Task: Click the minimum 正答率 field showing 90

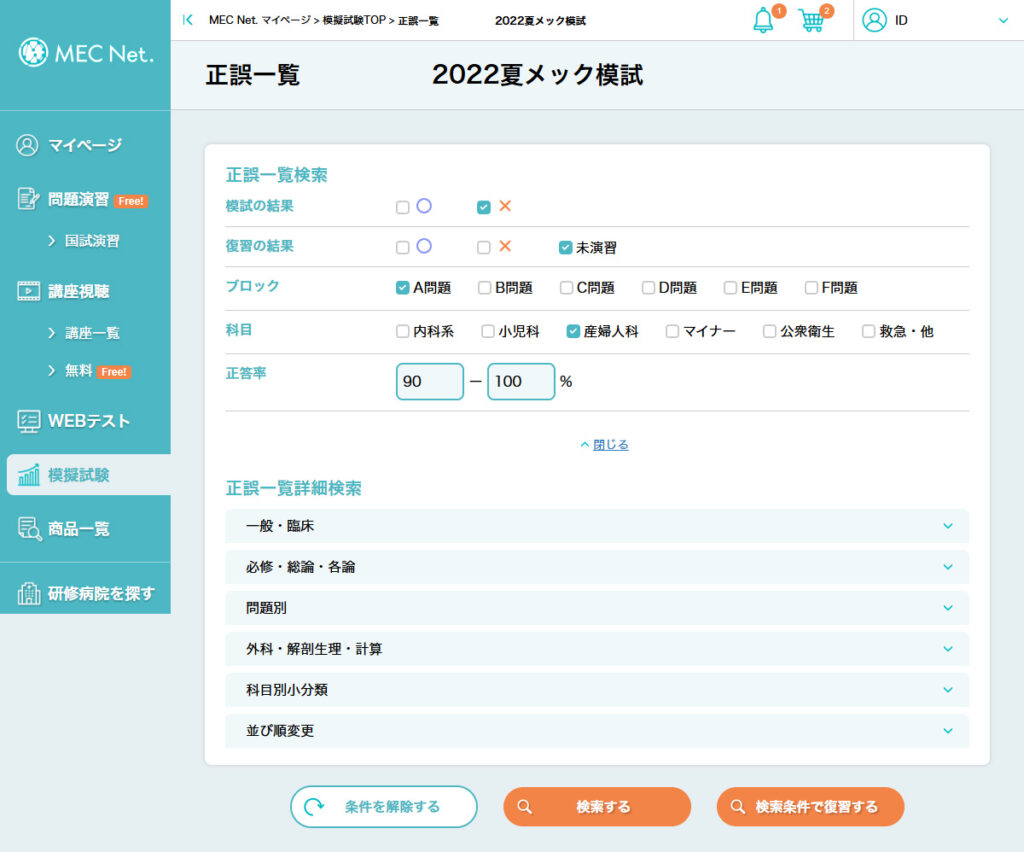Action: (430, 381)
